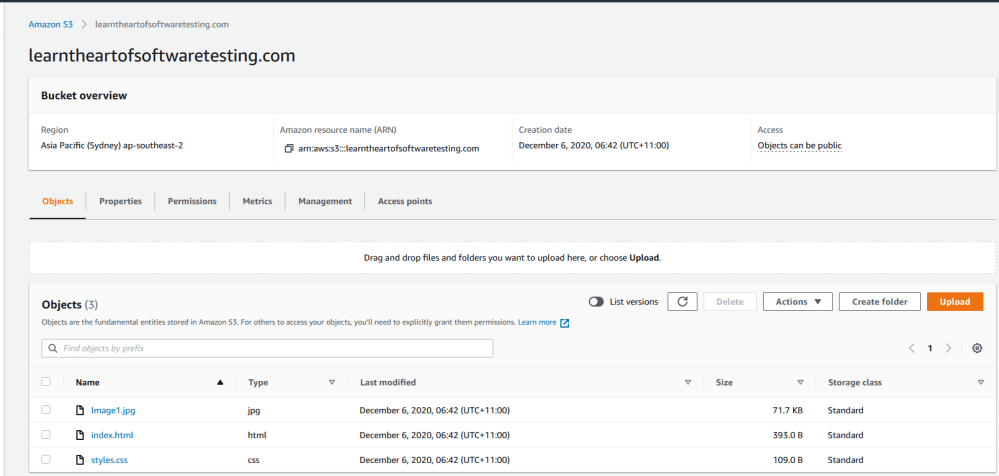Click the Create folder button

click(880, 301)
